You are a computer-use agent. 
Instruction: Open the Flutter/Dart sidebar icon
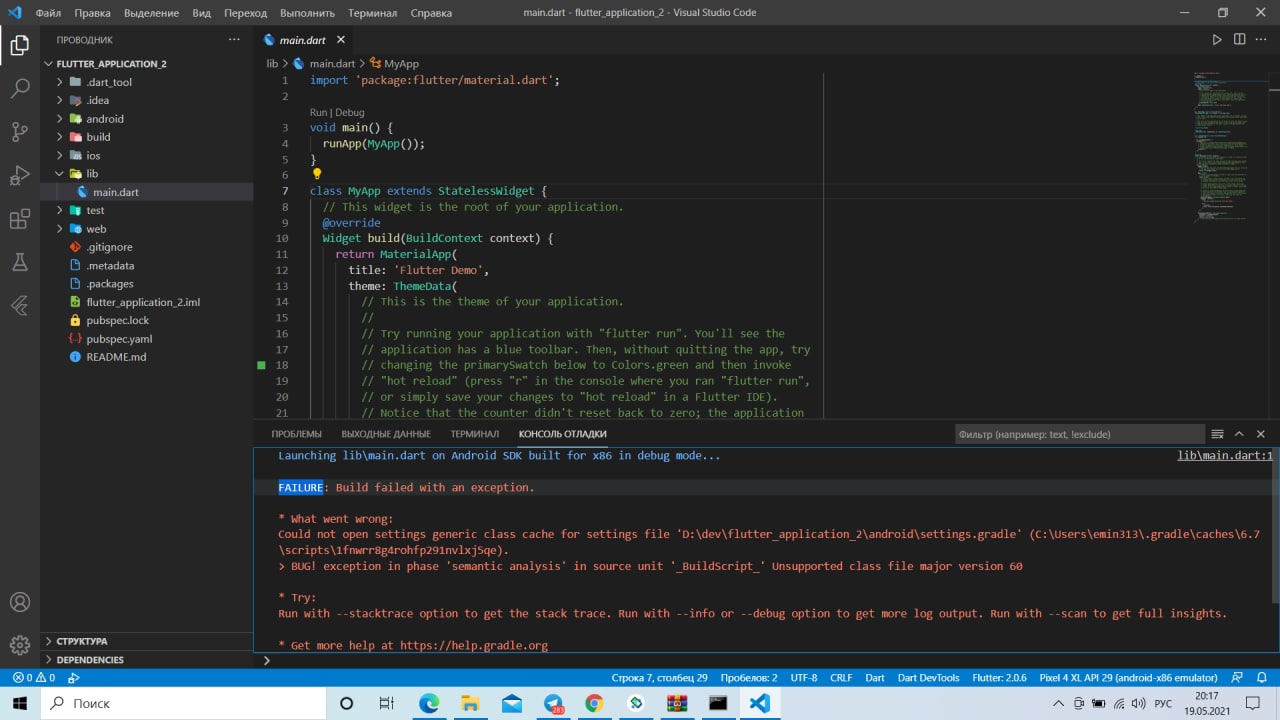20,306
